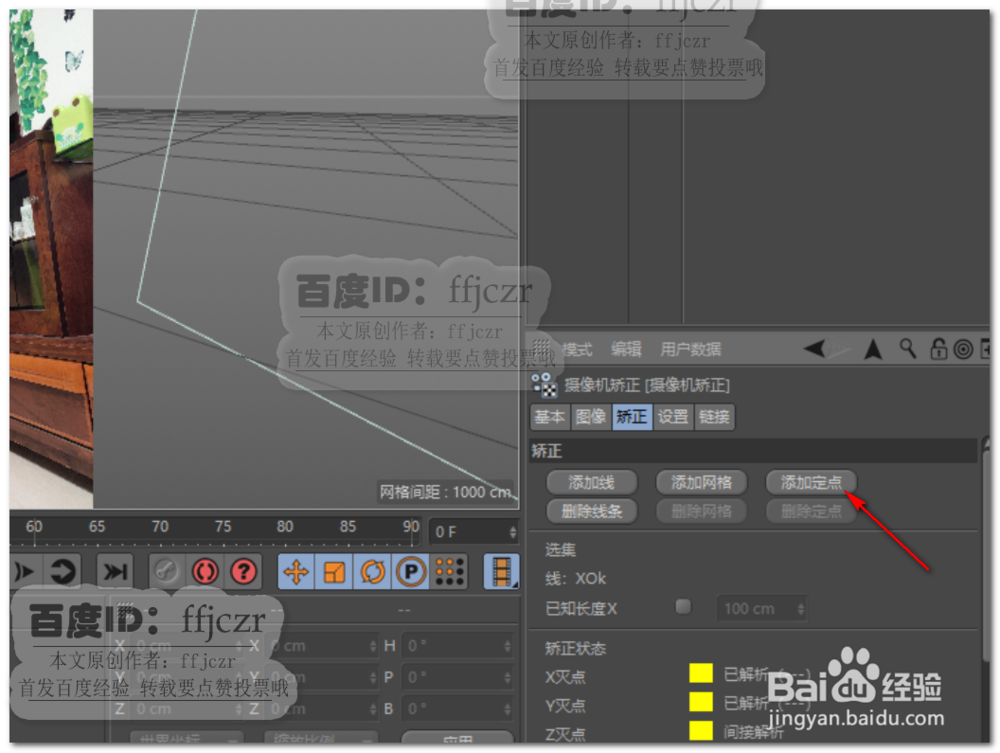Toggle rotation keyframe recording icon
The width and height of the screenshot is (1000, 753).
click(x=372, y=571)
